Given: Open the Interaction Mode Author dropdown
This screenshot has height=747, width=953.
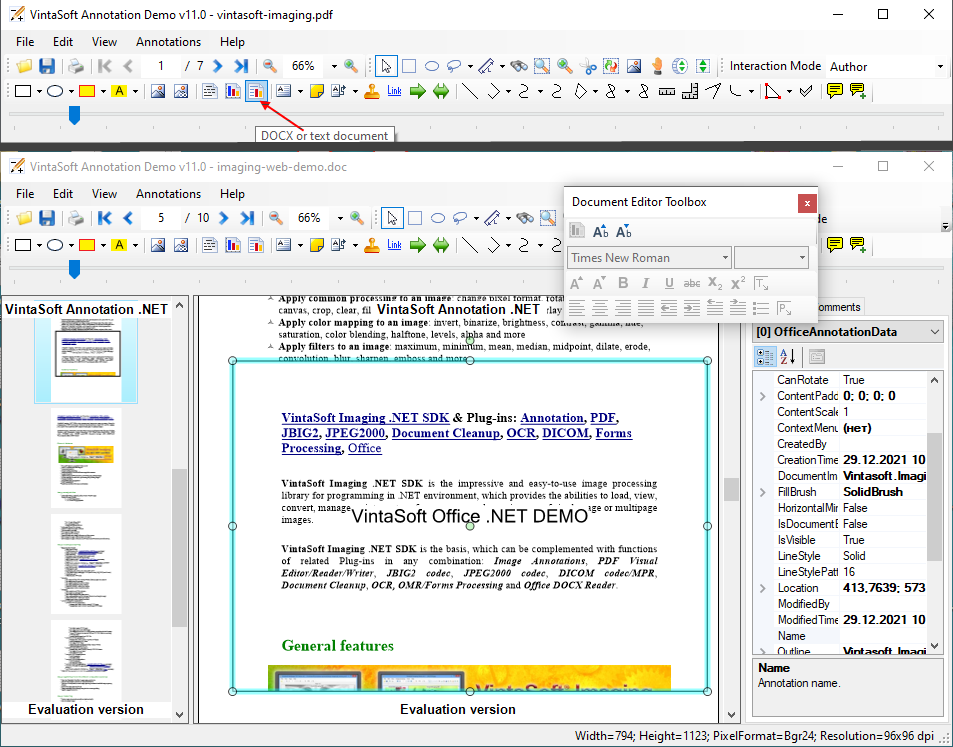Looking at the screenshot, I should coord(940,67).
